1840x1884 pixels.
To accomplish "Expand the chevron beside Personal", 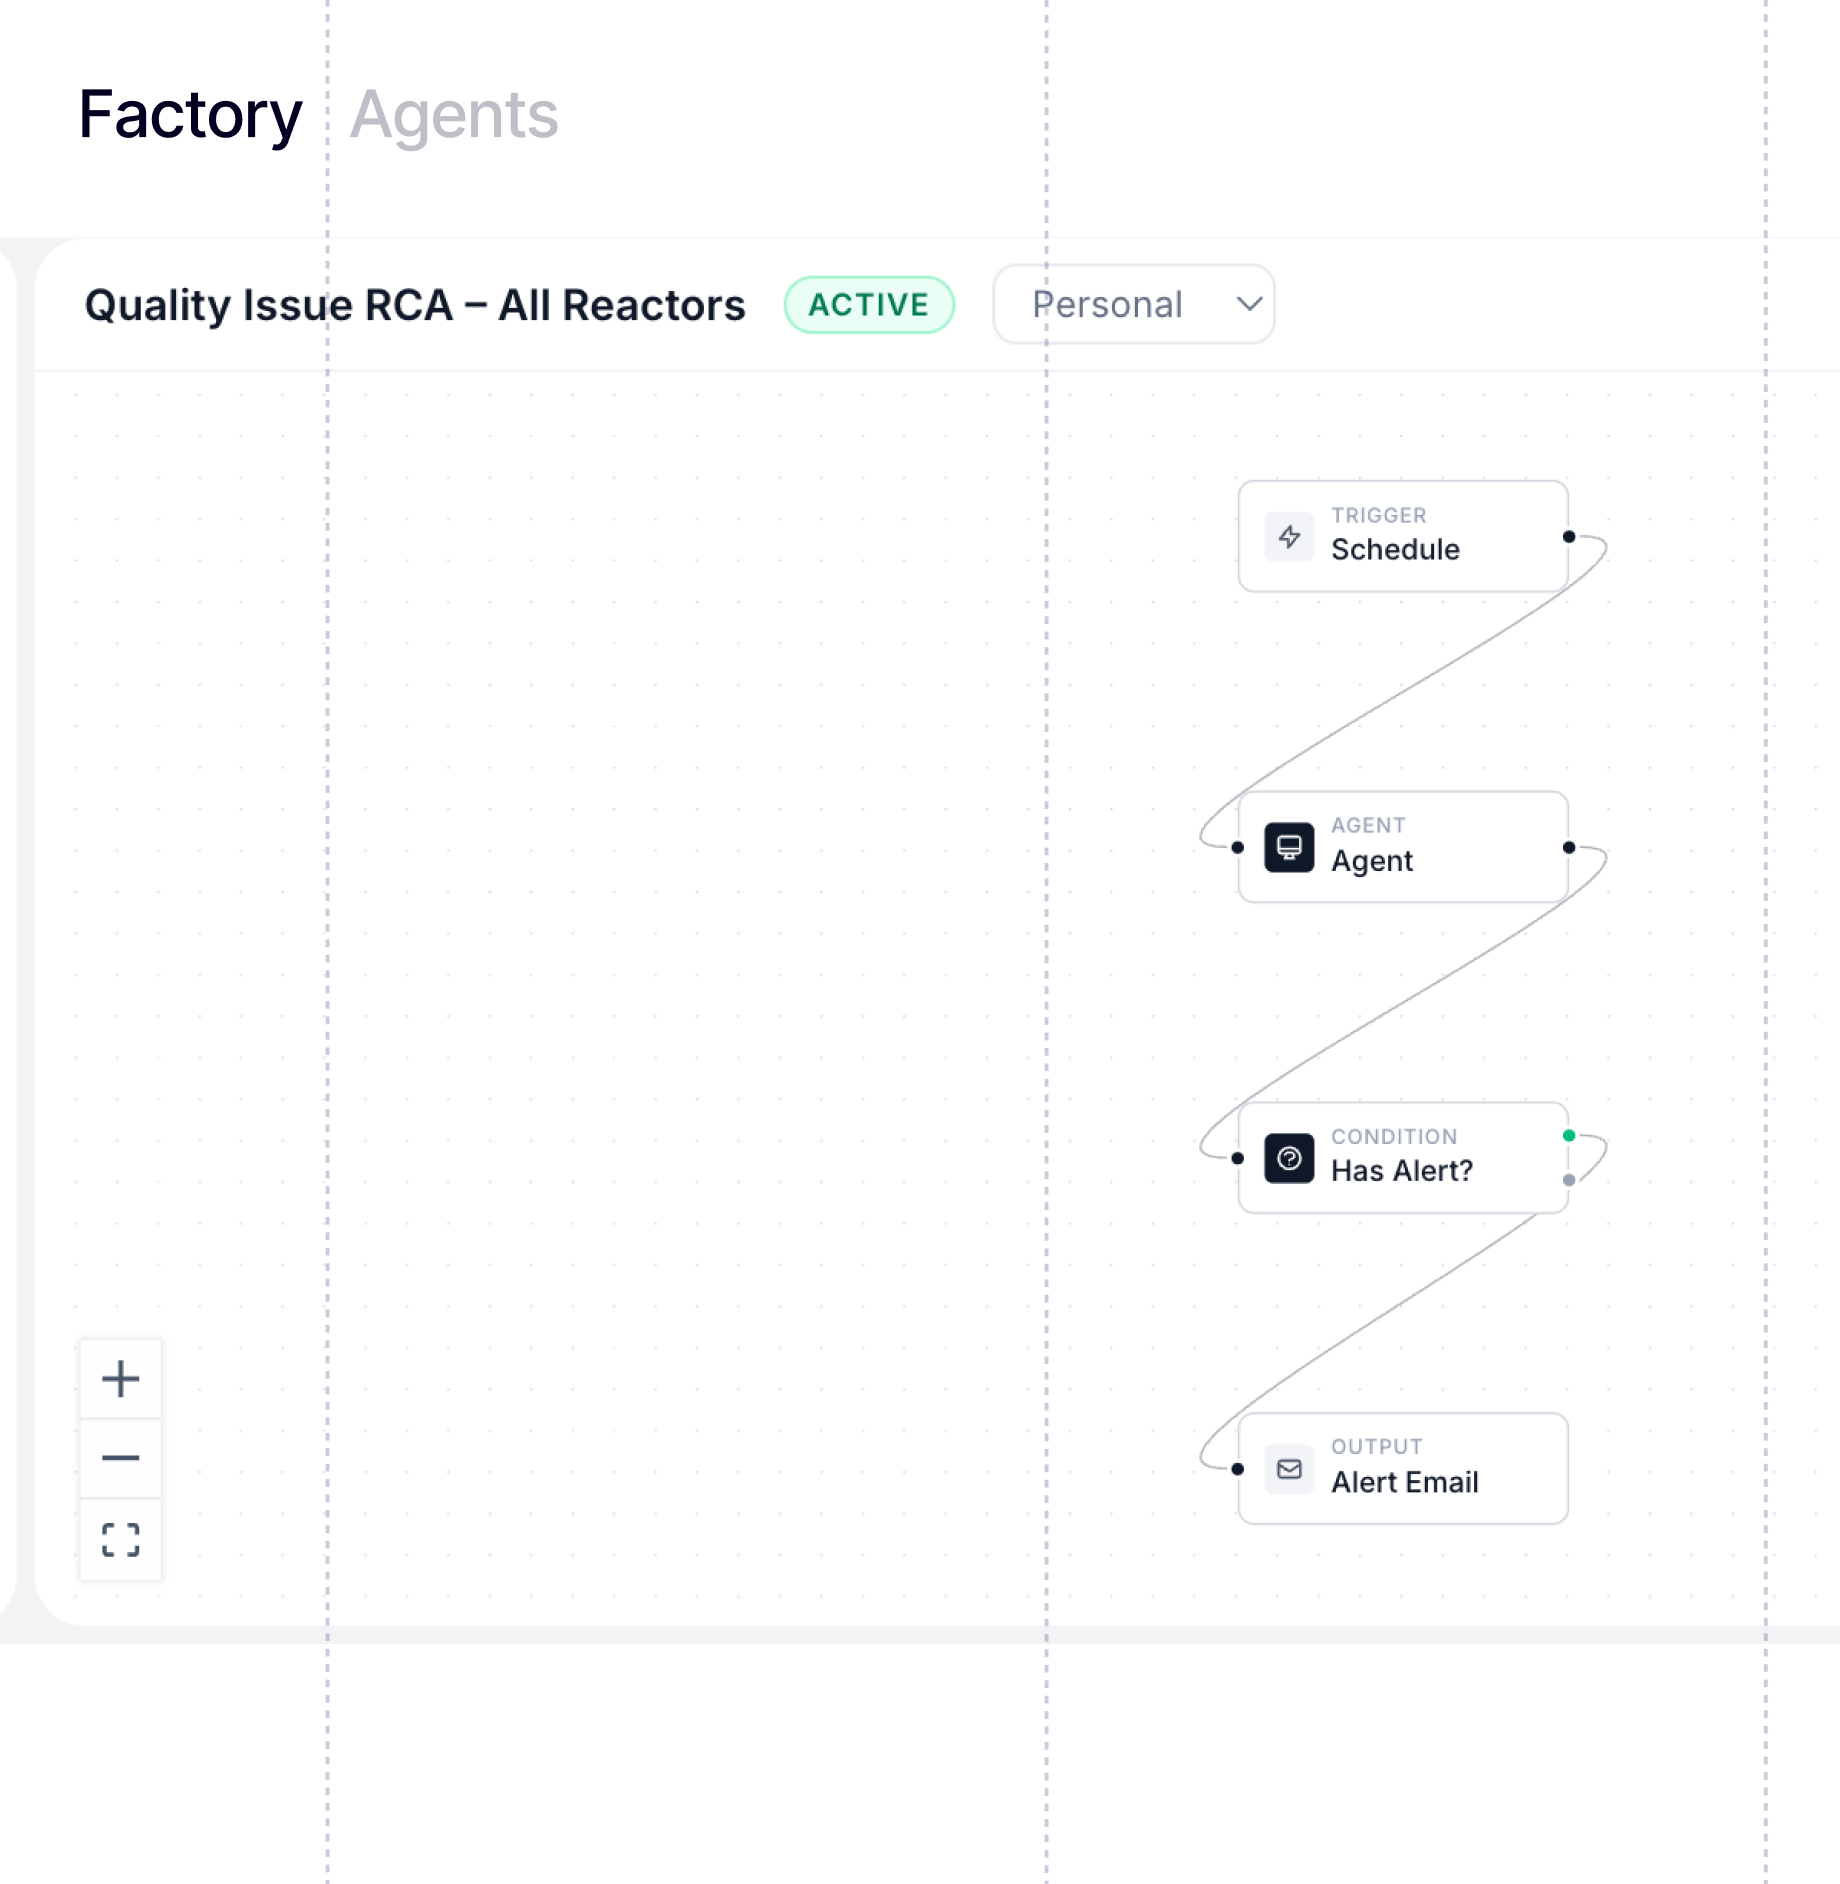I will point(1249,304).
